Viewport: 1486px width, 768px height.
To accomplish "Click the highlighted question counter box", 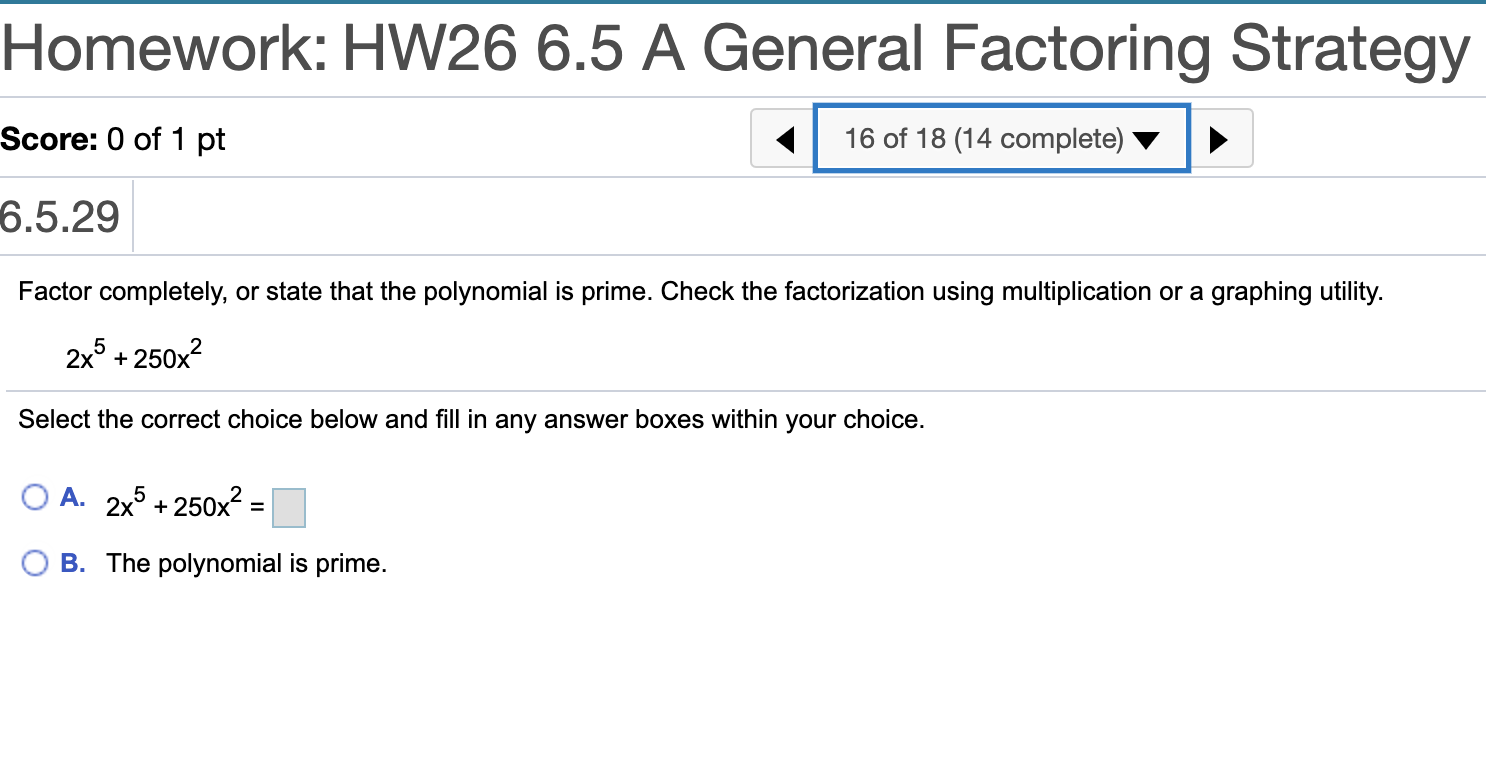I will click(1000, 138).
